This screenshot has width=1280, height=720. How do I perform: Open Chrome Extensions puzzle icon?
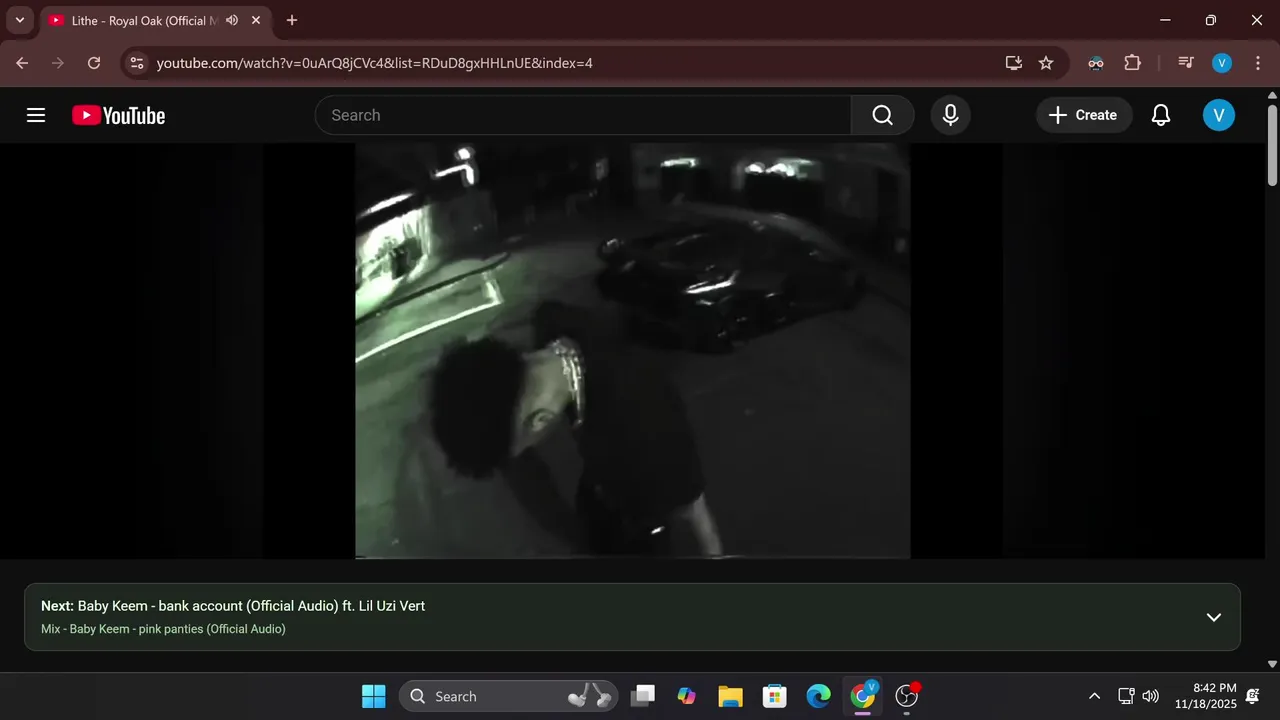[x=1132, y=63]
